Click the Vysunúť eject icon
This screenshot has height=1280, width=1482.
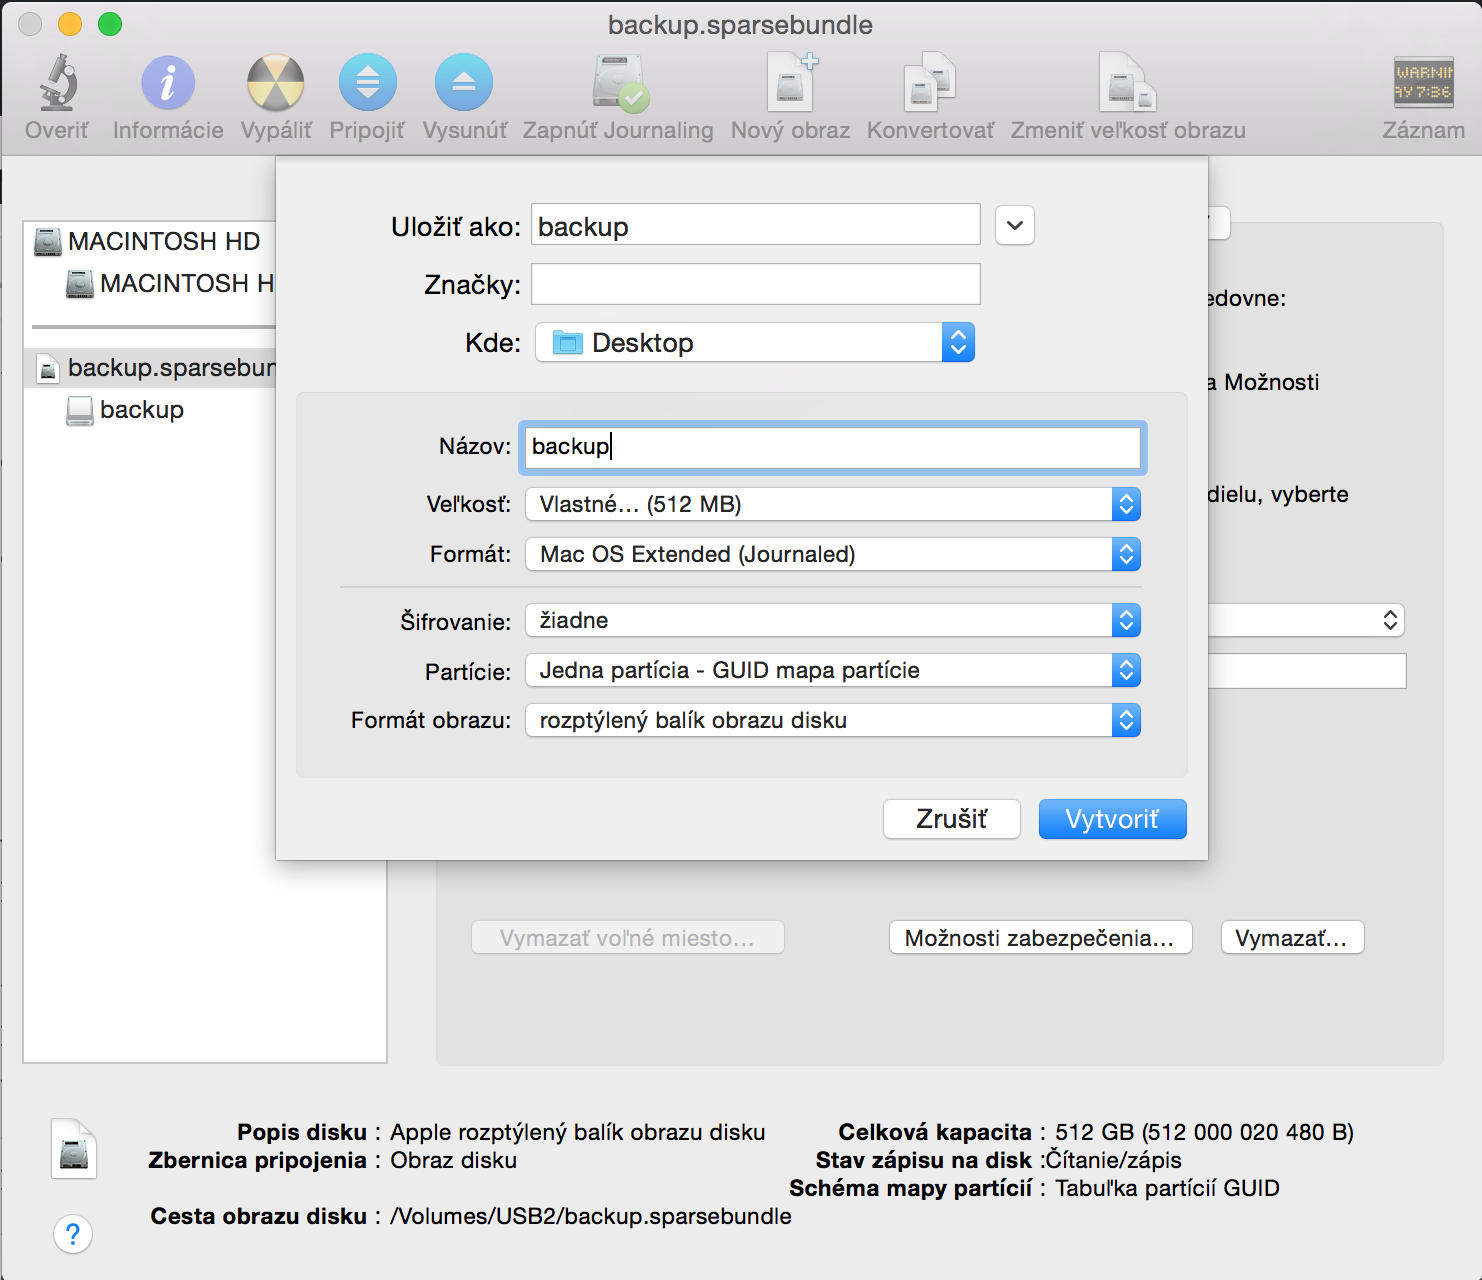pyautogui.click(x=464, y=82)
